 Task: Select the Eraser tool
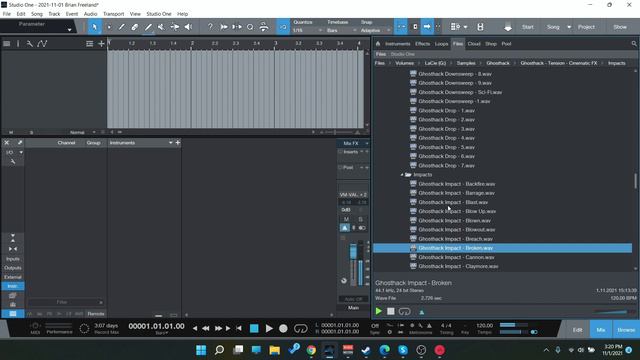coord(134,27)
